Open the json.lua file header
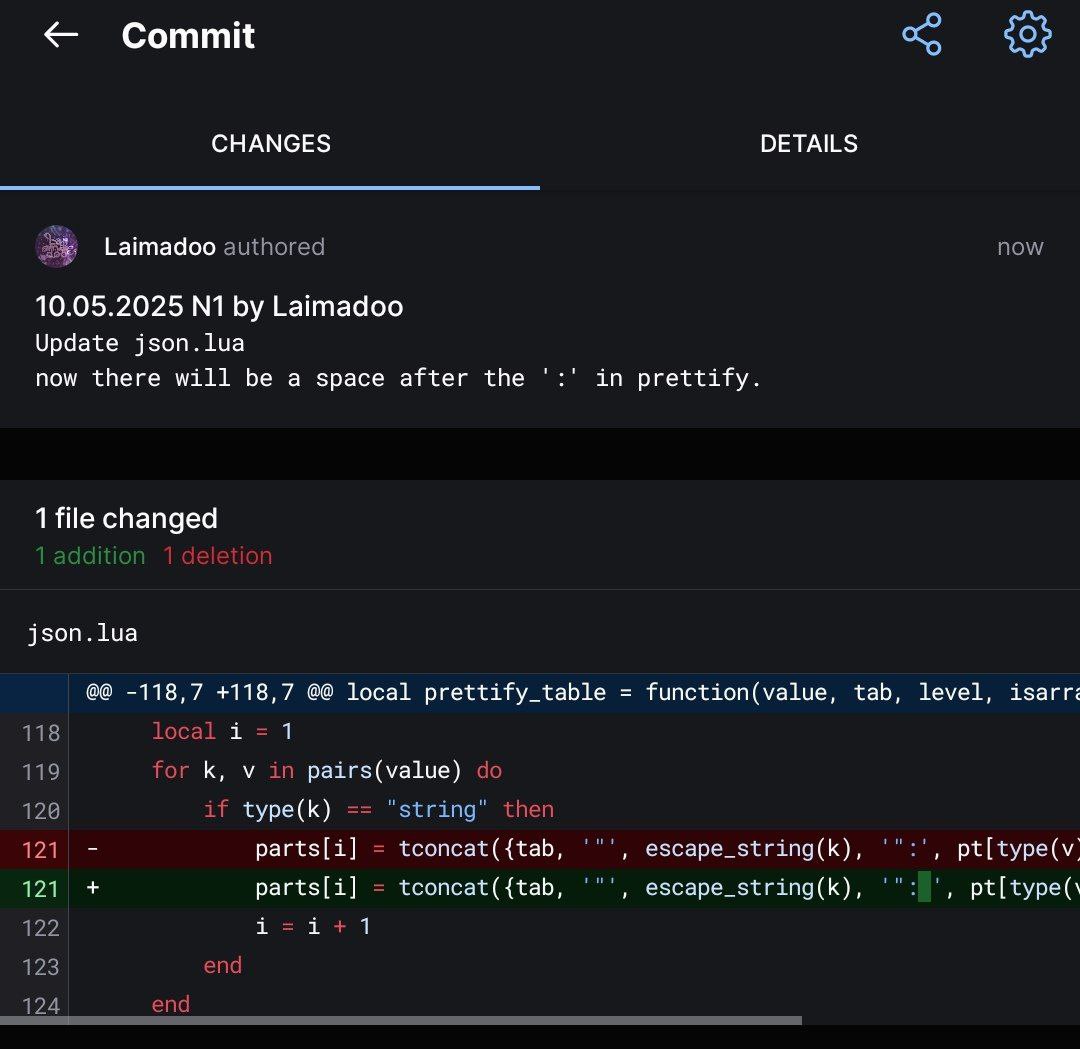Screen dimensions: 1080x1049 pos(83,633)
